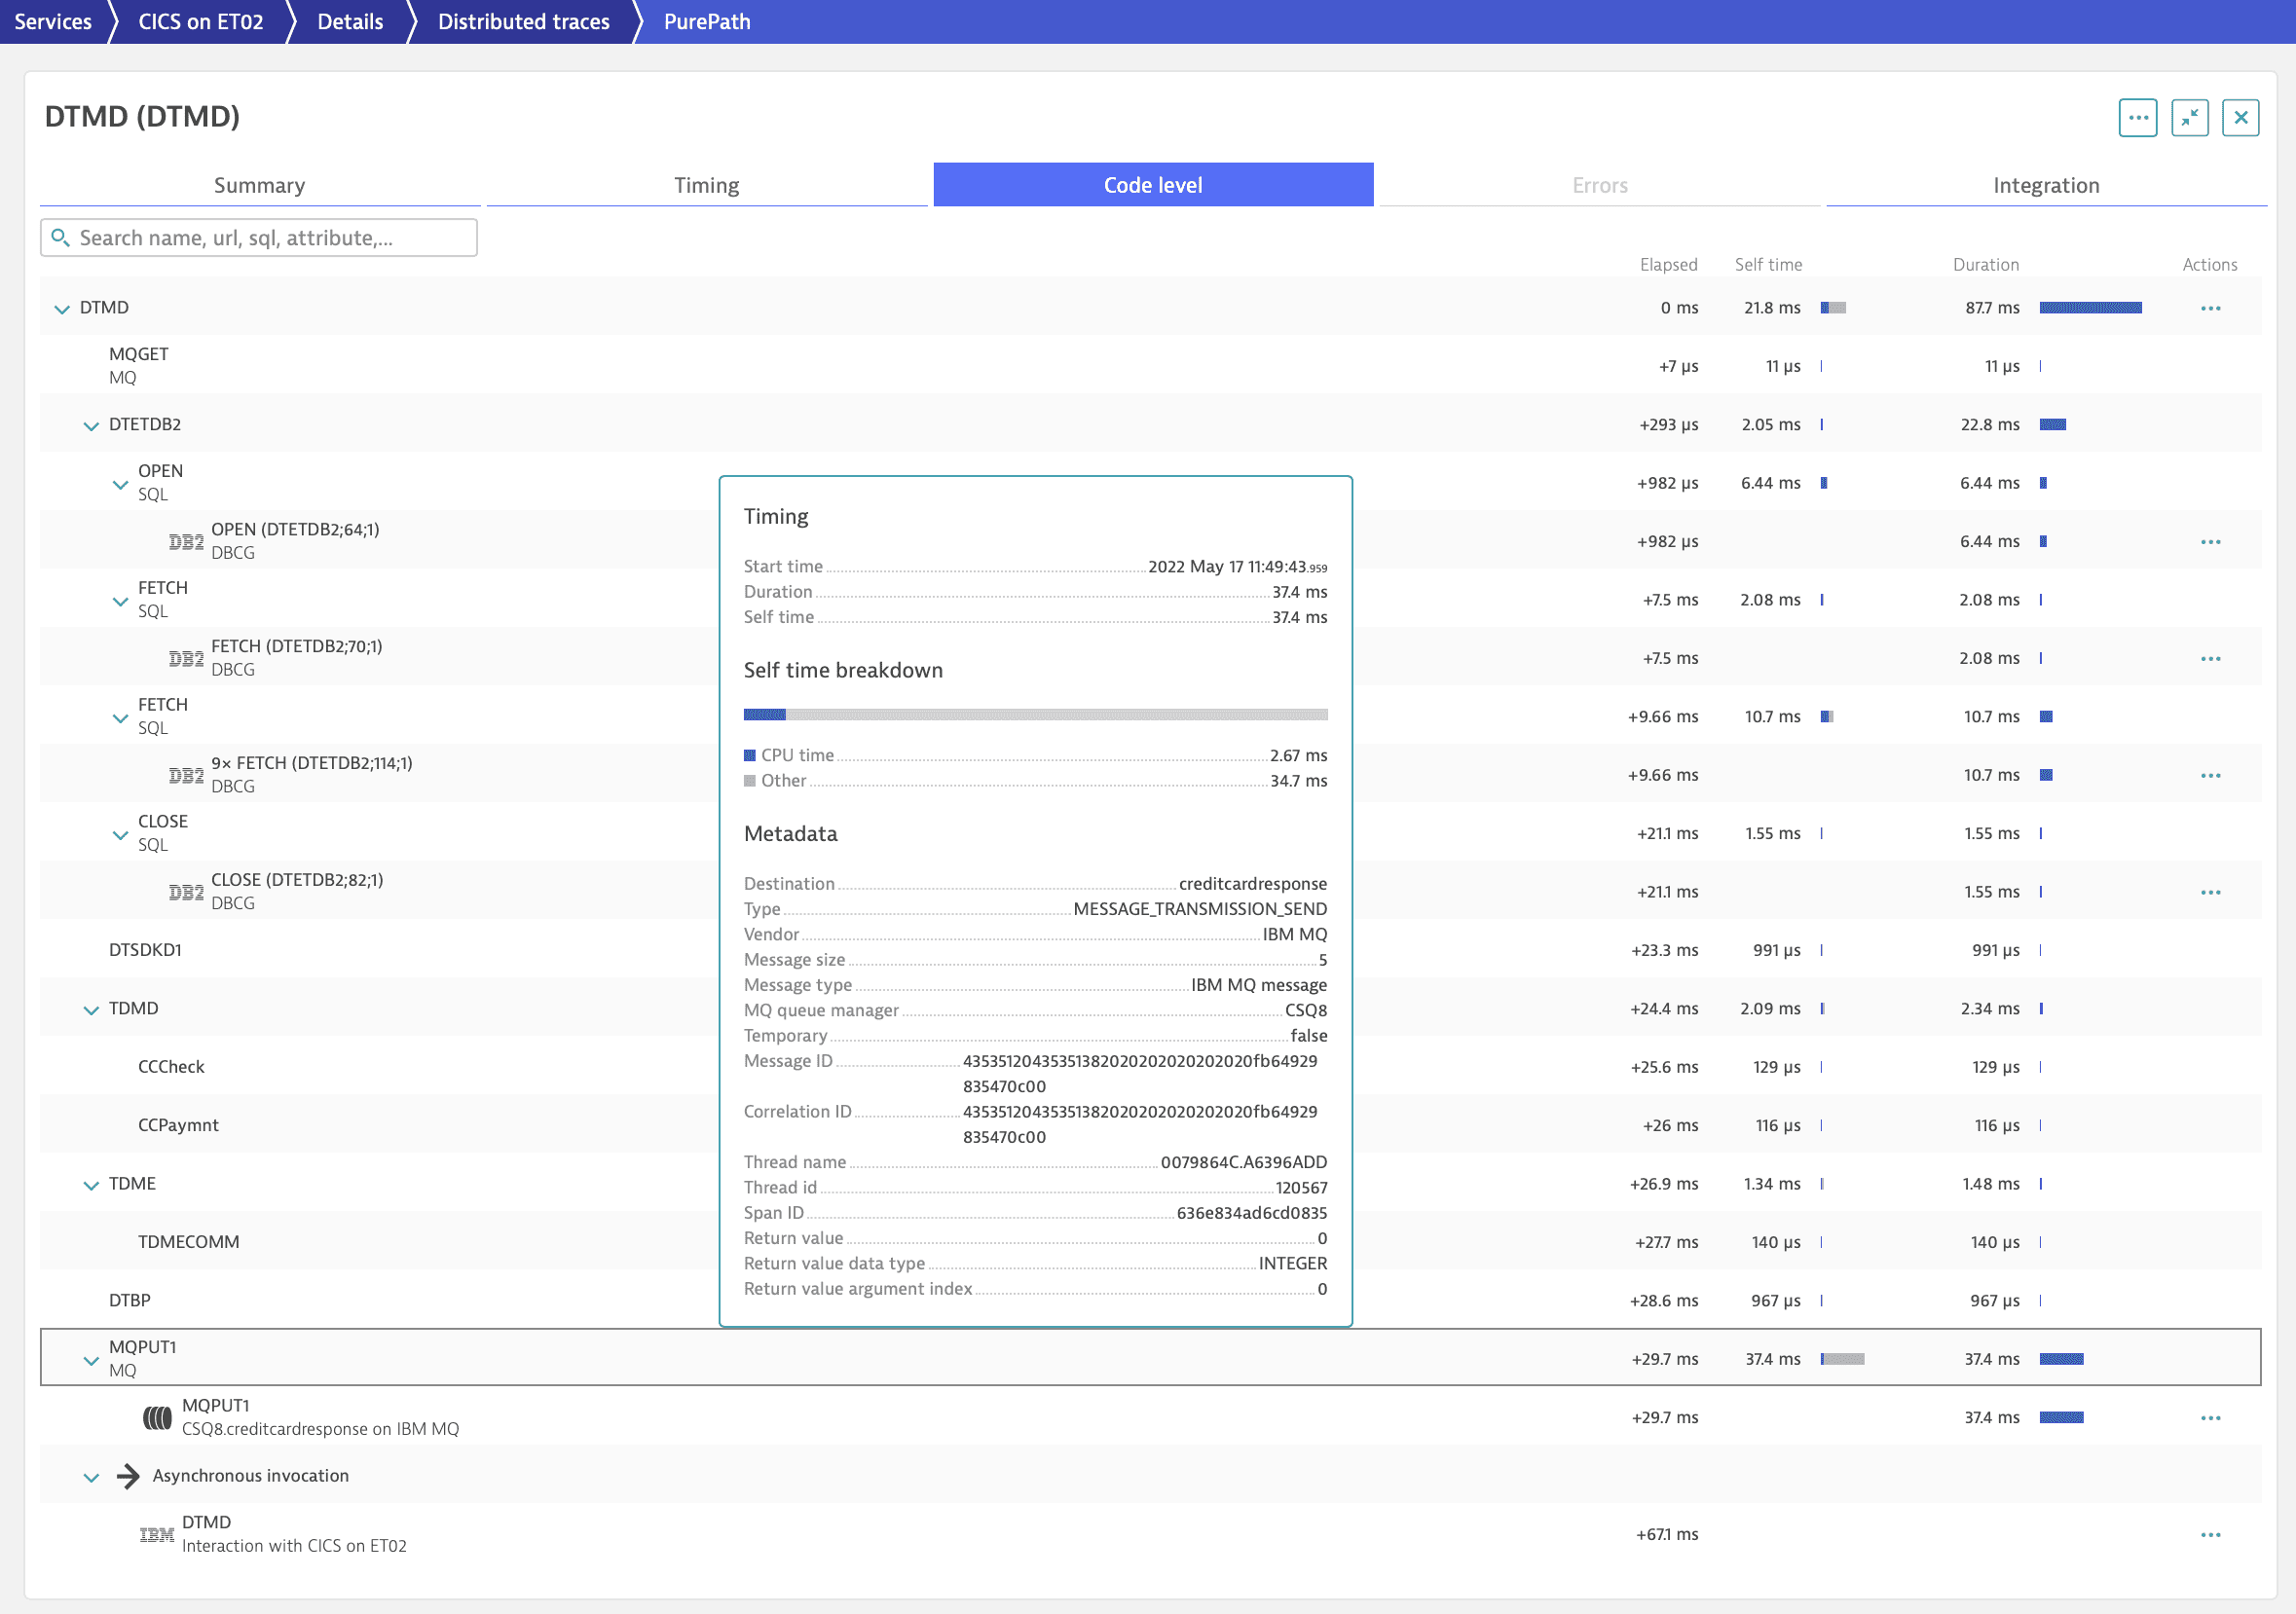Open actions menu for MQPUT1 CSQ8.creditcardresponse row
Image resolution: width=2296 pixels, height=1614 pixels.
[2210, 1418]
